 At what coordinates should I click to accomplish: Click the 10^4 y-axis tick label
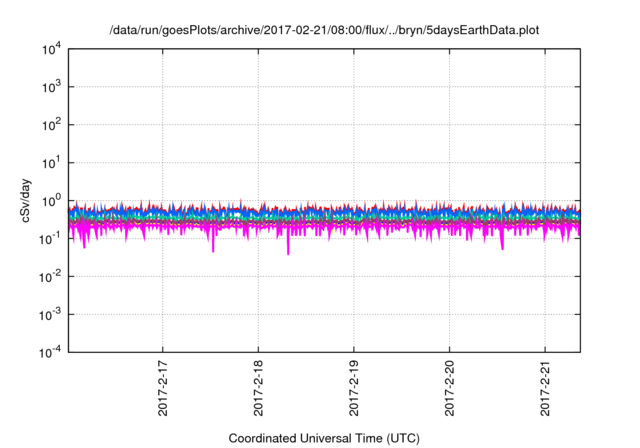pyautogui.click(x=52, y=49)
